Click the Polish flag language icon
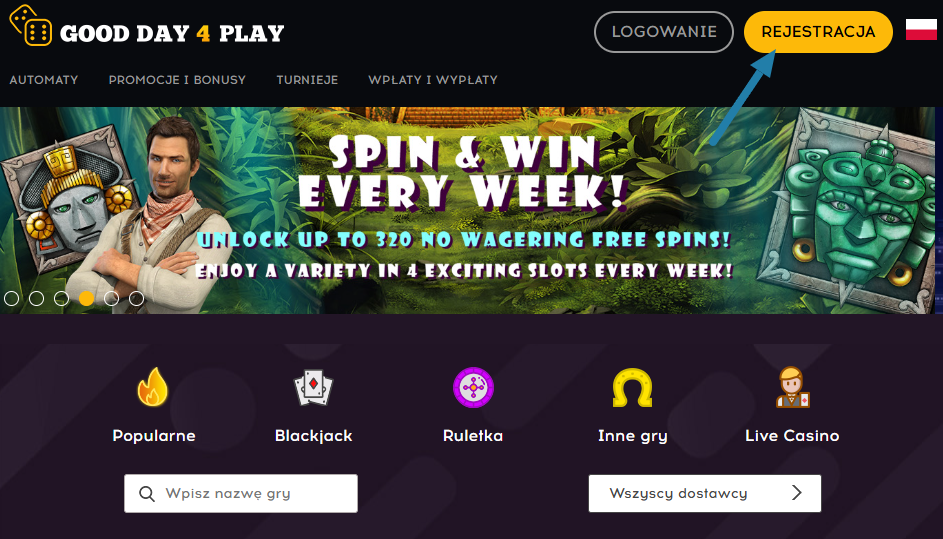 [921, 29]
